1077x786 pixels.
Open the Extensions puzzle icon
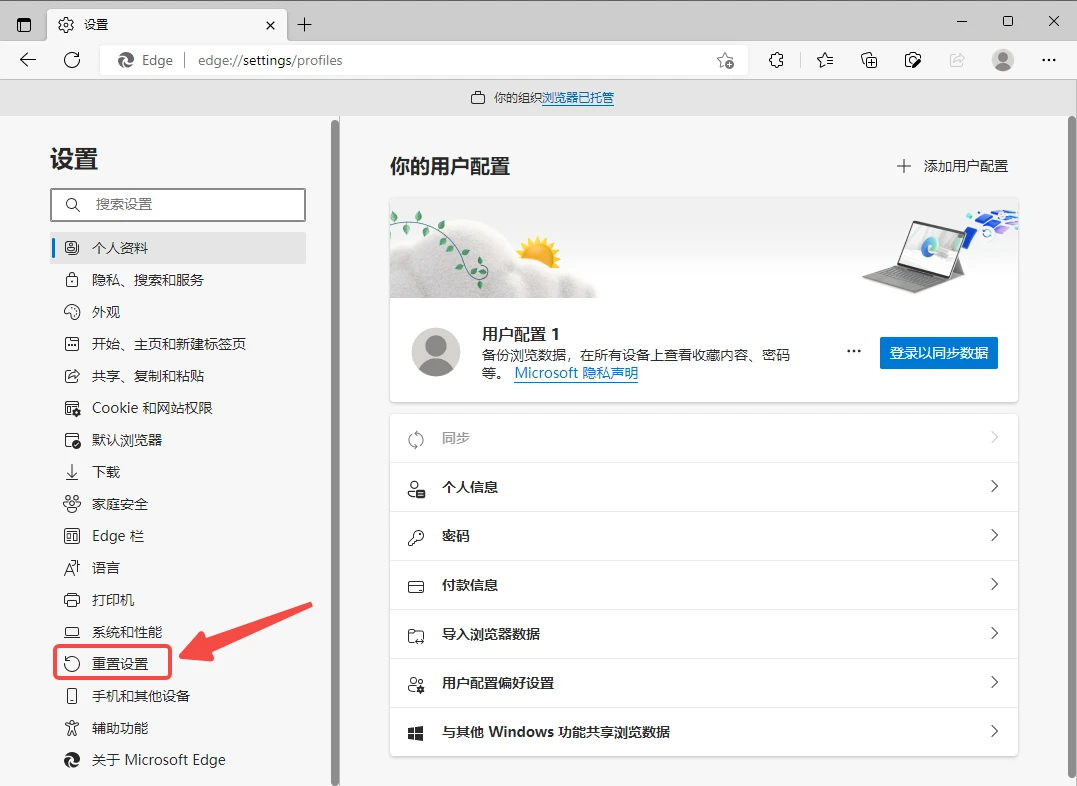point(776,60)
